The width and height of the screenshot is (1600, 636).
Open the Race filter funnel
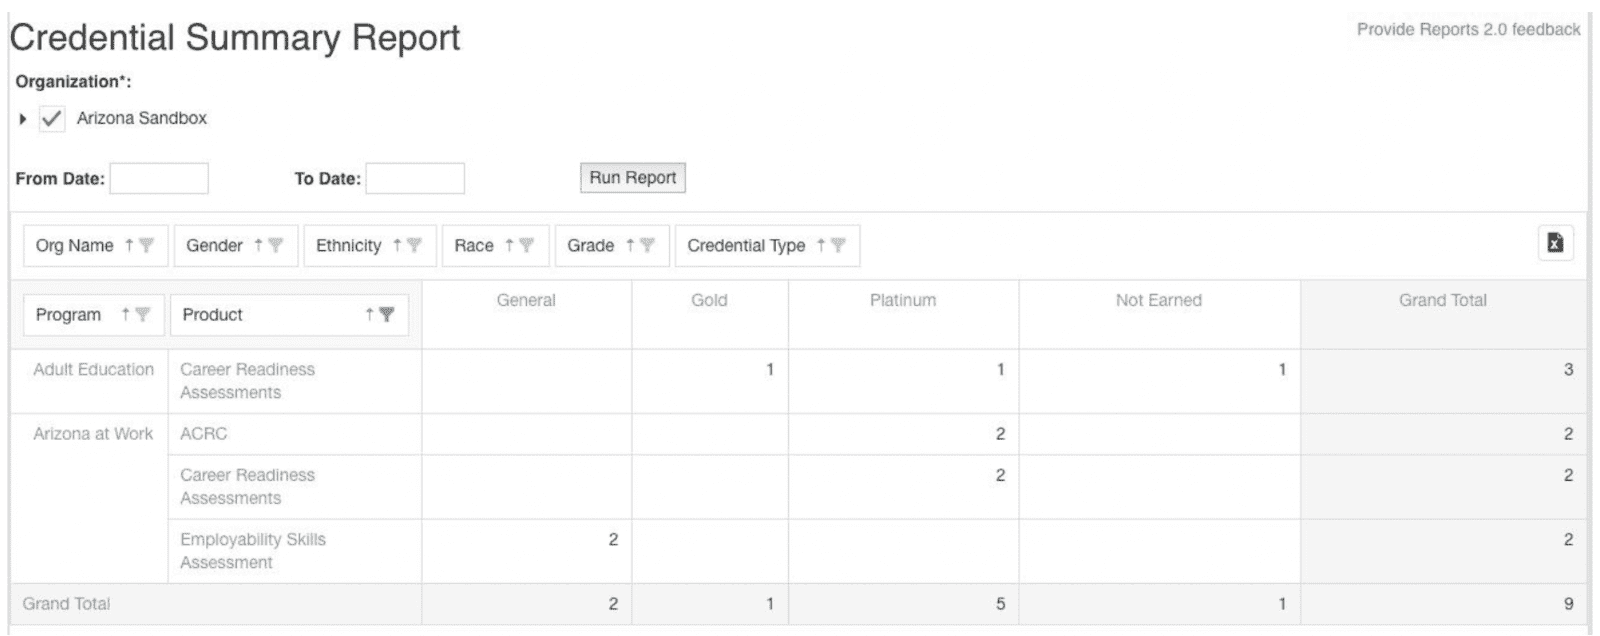(x=527, y=246)
